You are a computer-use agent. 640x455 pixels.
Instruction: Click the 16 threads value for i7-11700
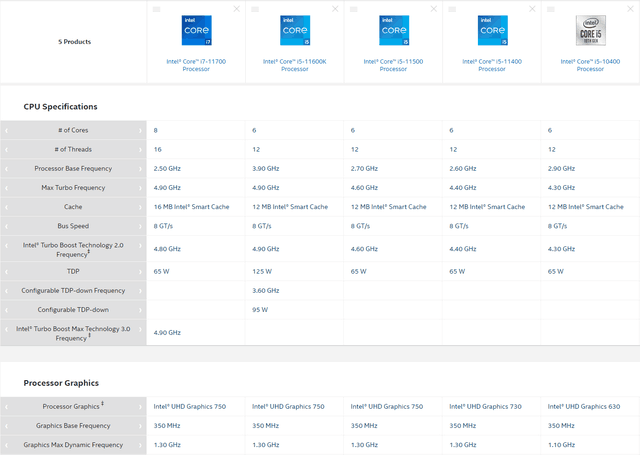click(158, 149)
